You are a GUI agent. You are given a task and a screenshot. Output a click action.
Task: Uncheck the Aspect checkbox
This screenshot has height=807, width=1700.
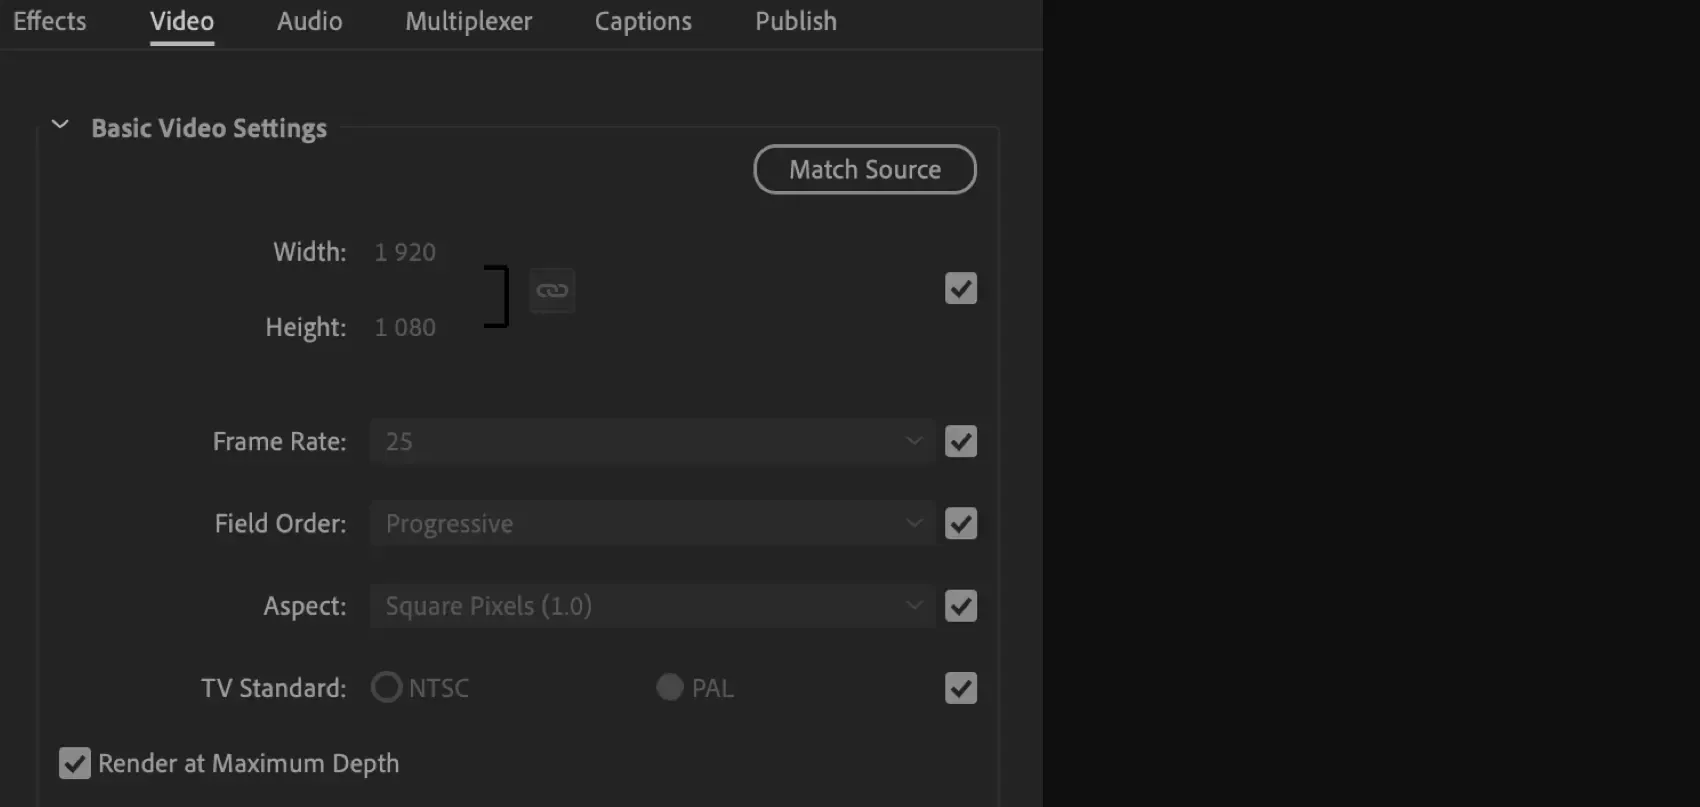coord(960,606)
